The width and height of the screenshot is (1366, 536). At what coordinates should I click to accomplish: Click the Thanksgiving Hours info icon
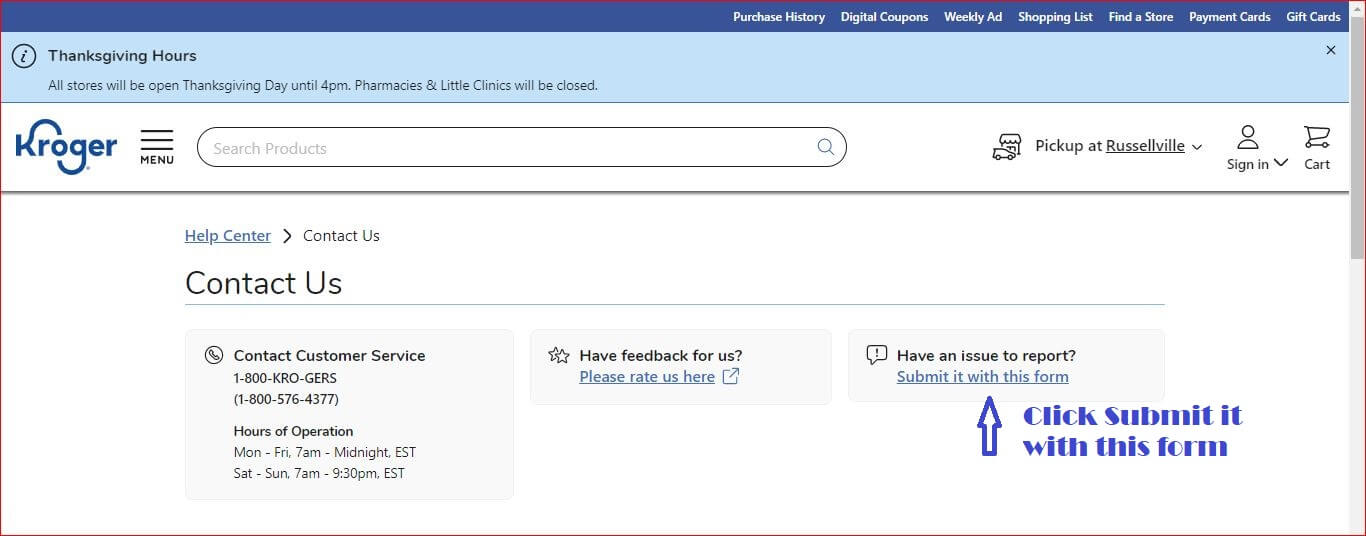[x=24, y=56]
